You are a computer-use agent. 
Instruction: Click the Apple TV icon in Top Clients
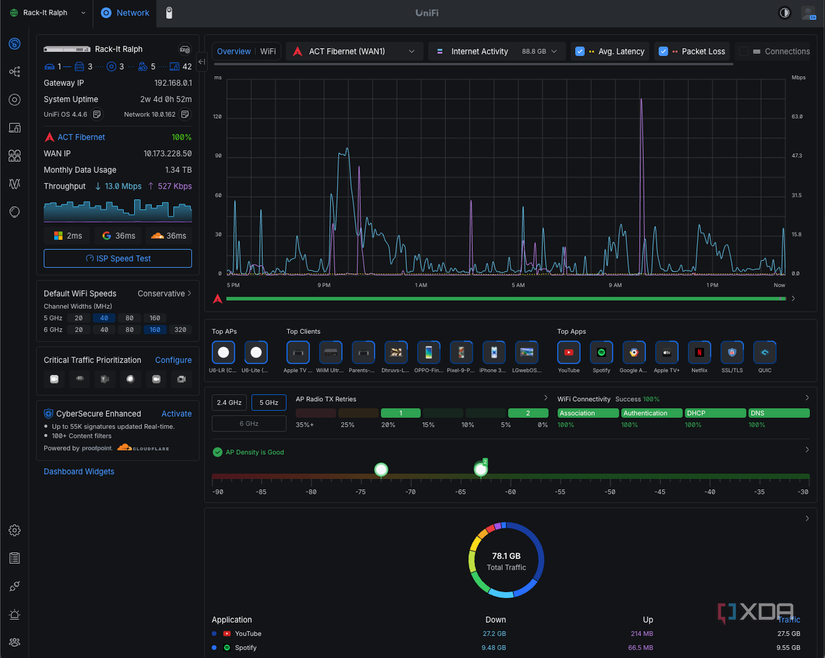[x=296, y=353]
